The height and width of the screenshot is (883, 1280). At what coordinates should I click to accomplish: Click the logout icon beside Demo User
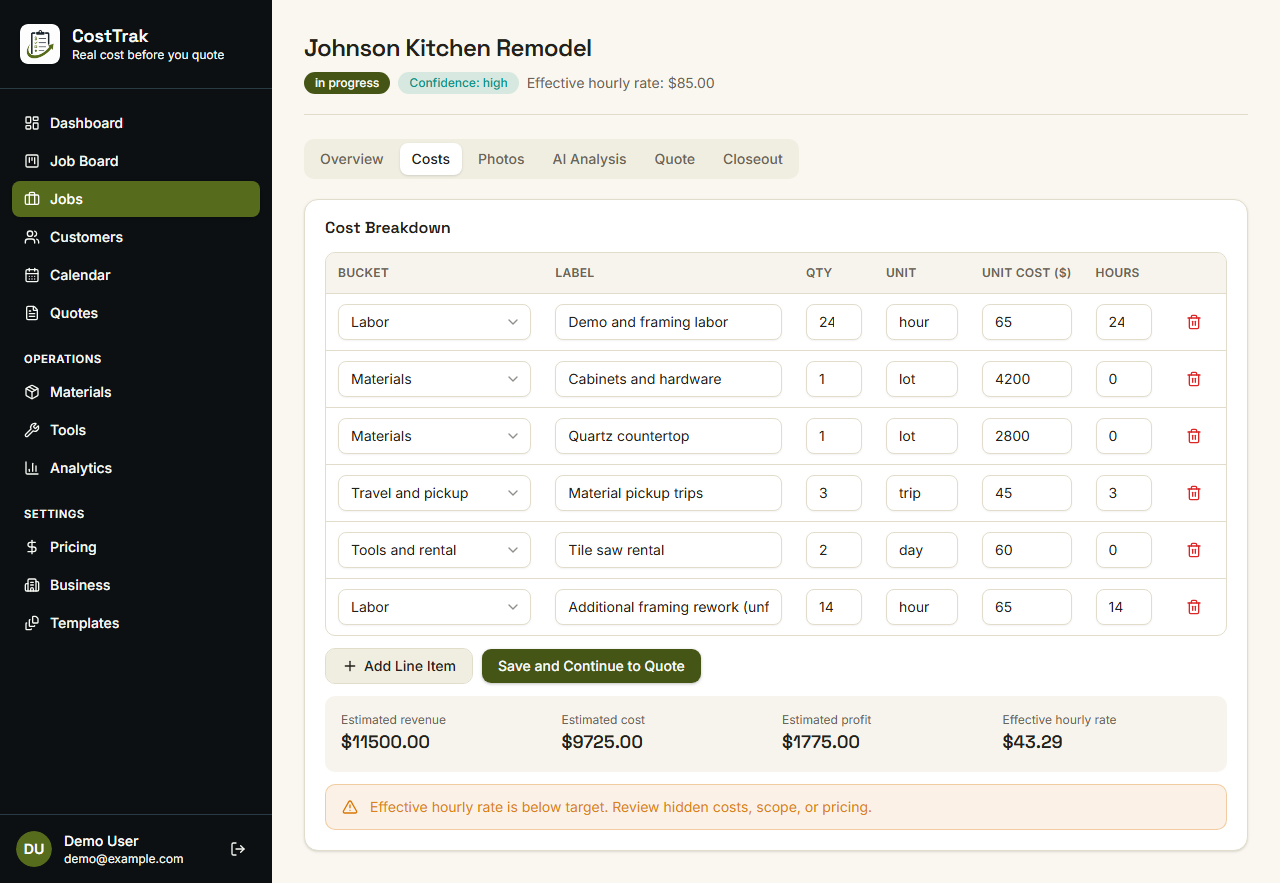[238, 849]
